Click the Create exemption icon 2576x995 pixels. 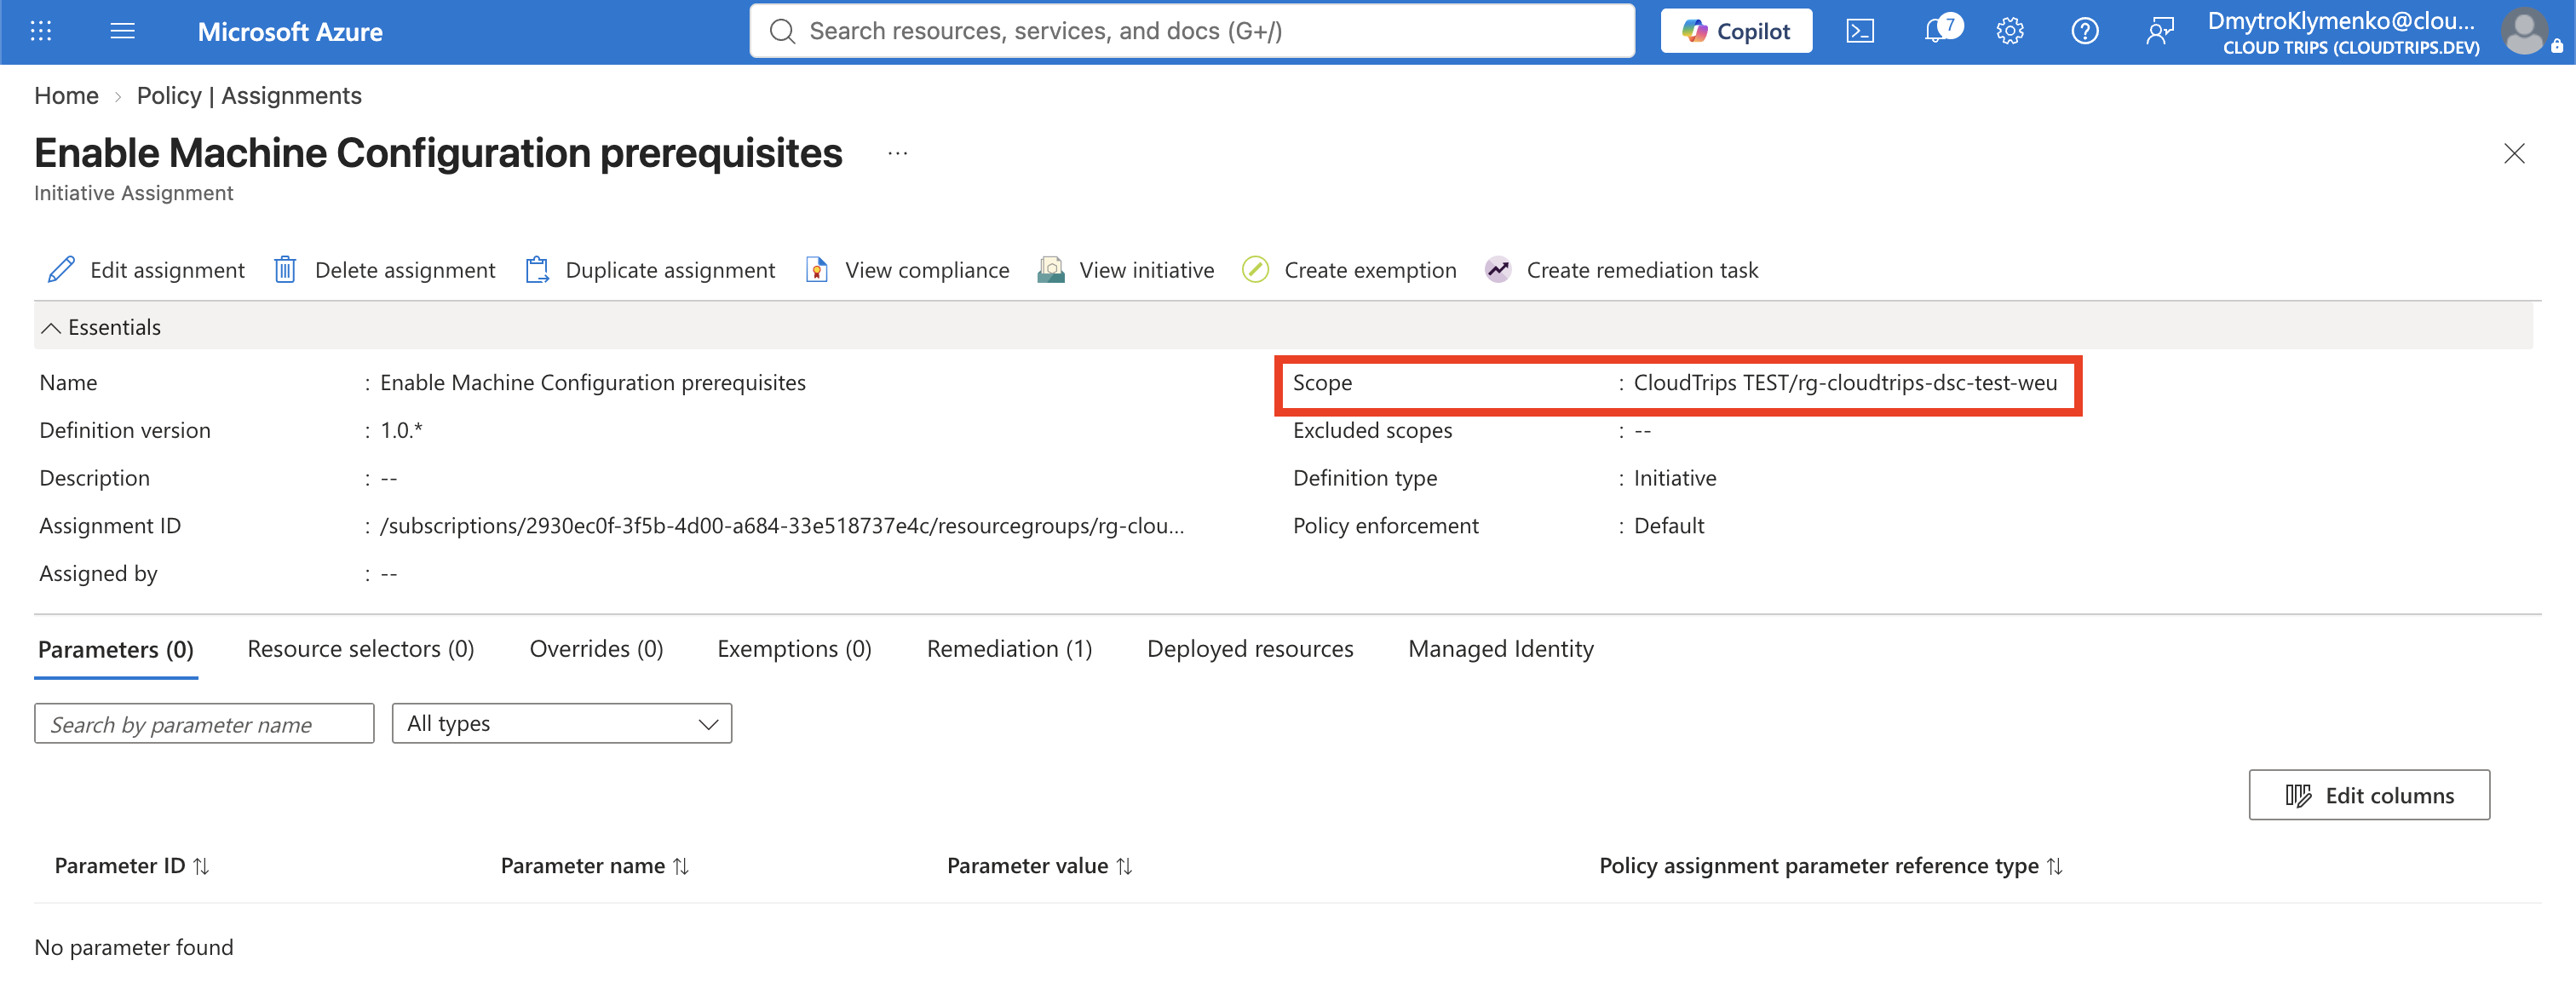1255,270
